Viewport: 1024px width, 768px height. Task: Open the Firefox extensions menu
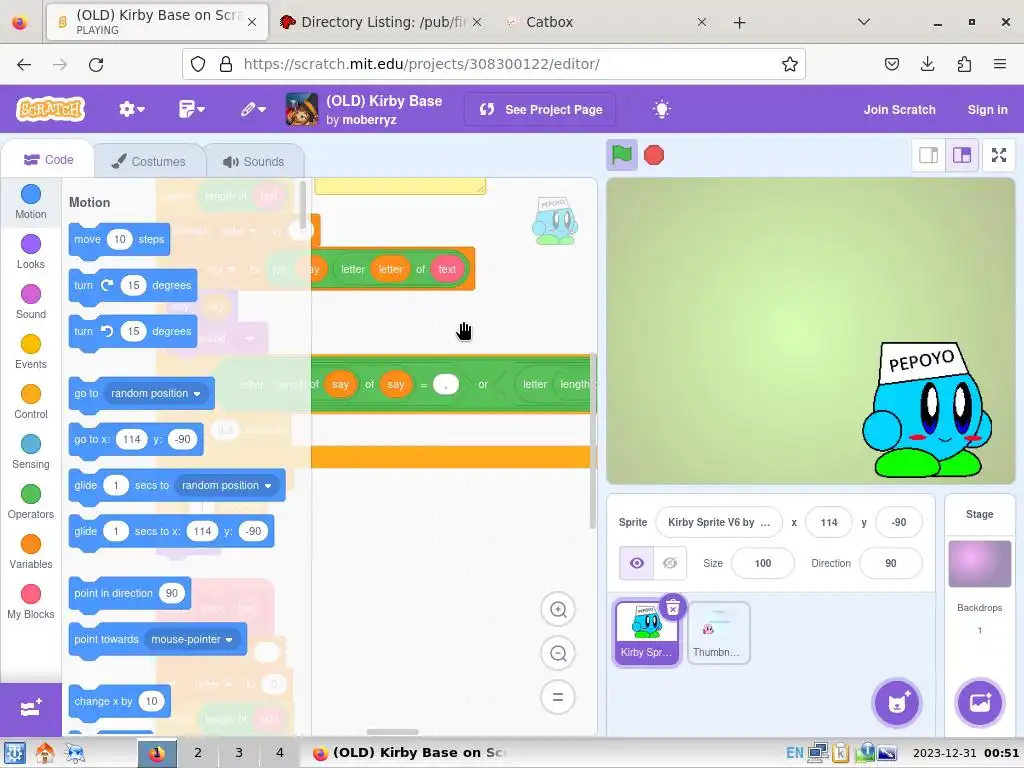coord(964,64)
